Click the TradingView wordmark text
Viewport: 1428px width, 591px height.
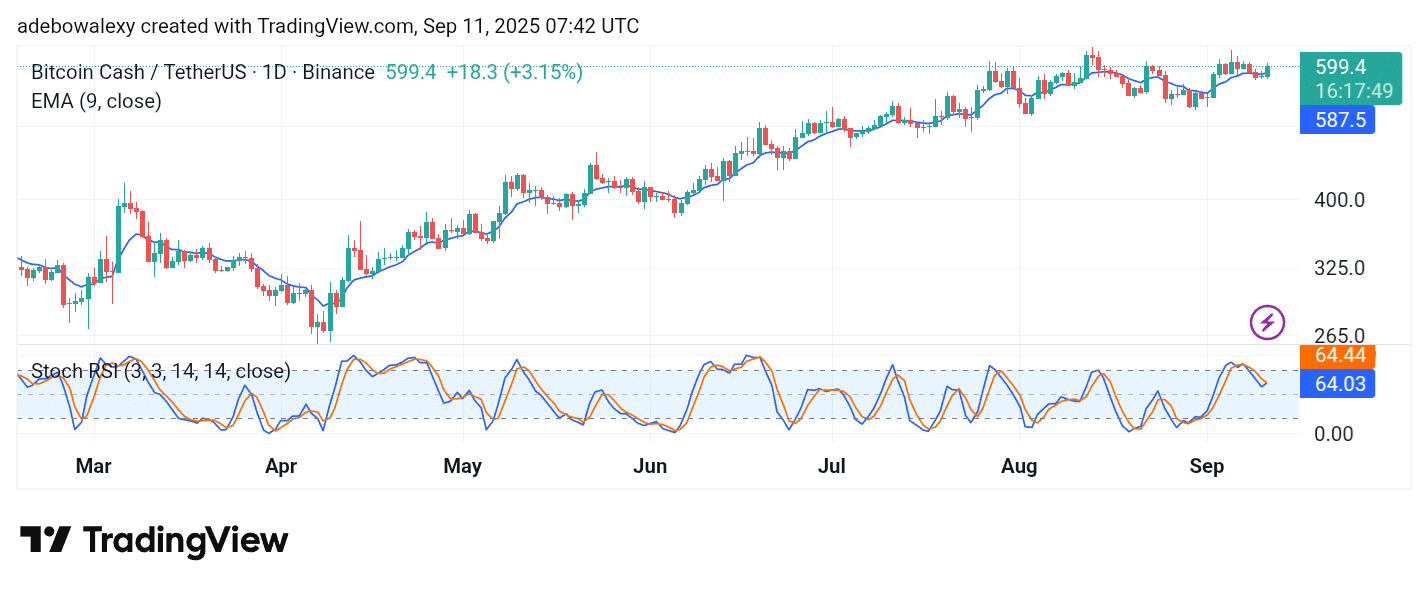(185, 541)
